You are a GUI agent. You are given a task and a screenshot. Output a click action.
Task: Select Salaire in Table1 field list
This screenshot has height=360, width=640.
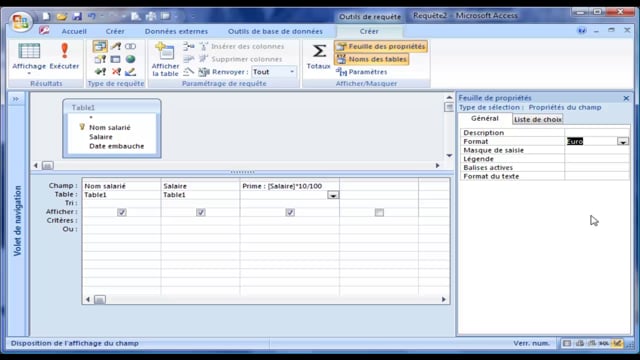[x=101, y=137]
